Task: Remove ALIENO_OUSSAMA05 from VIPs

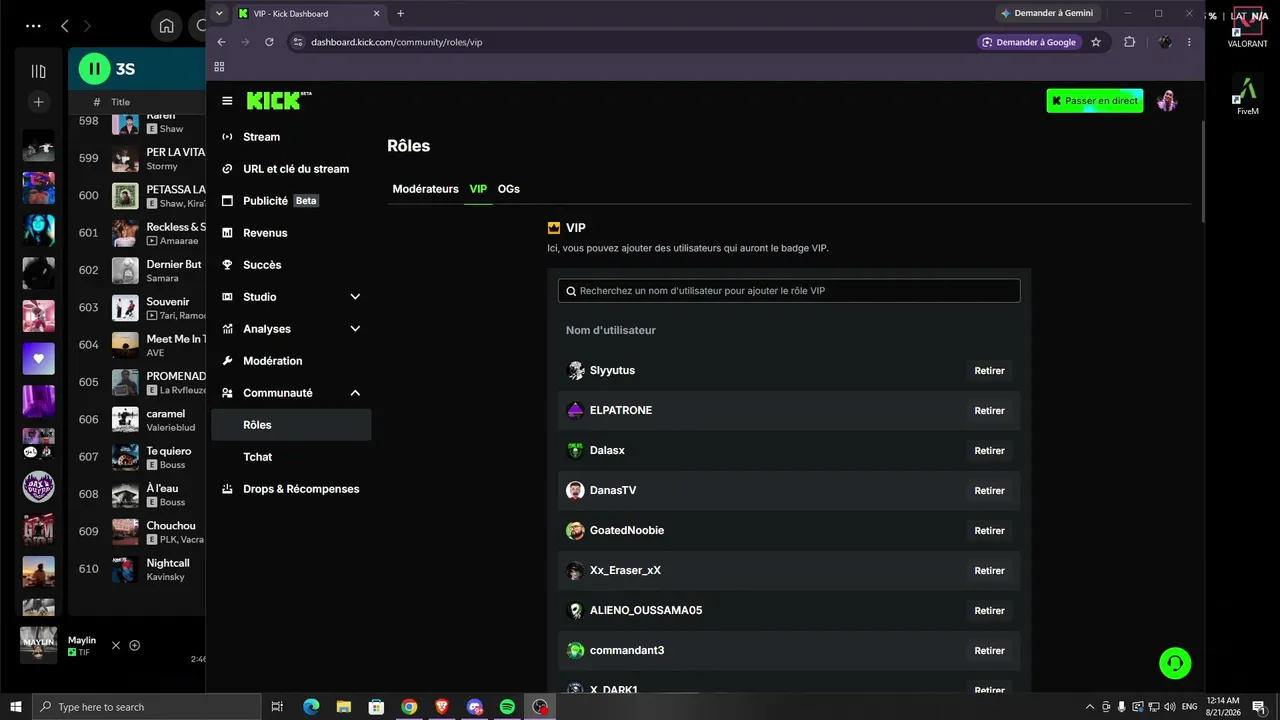Action: click(989, 611)
